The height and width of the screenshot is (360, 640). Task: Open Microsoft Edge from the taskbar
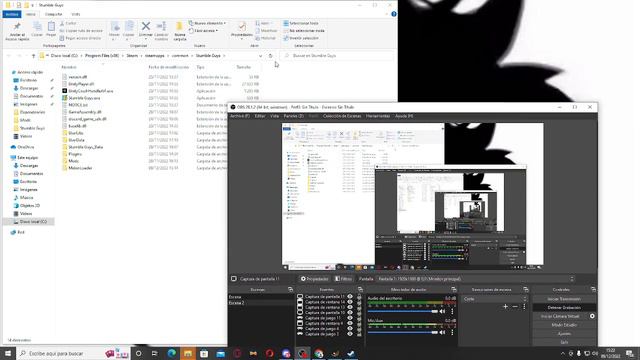click(172, 353)
